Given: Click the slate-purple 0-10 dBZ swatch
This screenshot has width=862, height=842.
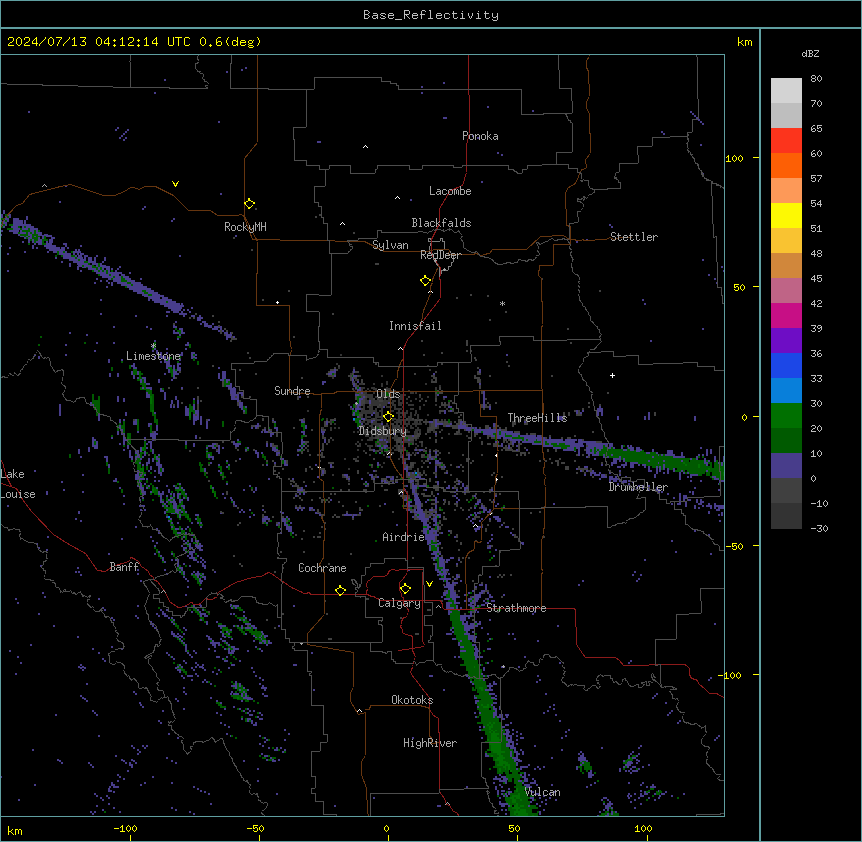Looking at the screenshot, I should tap(786, 466).
